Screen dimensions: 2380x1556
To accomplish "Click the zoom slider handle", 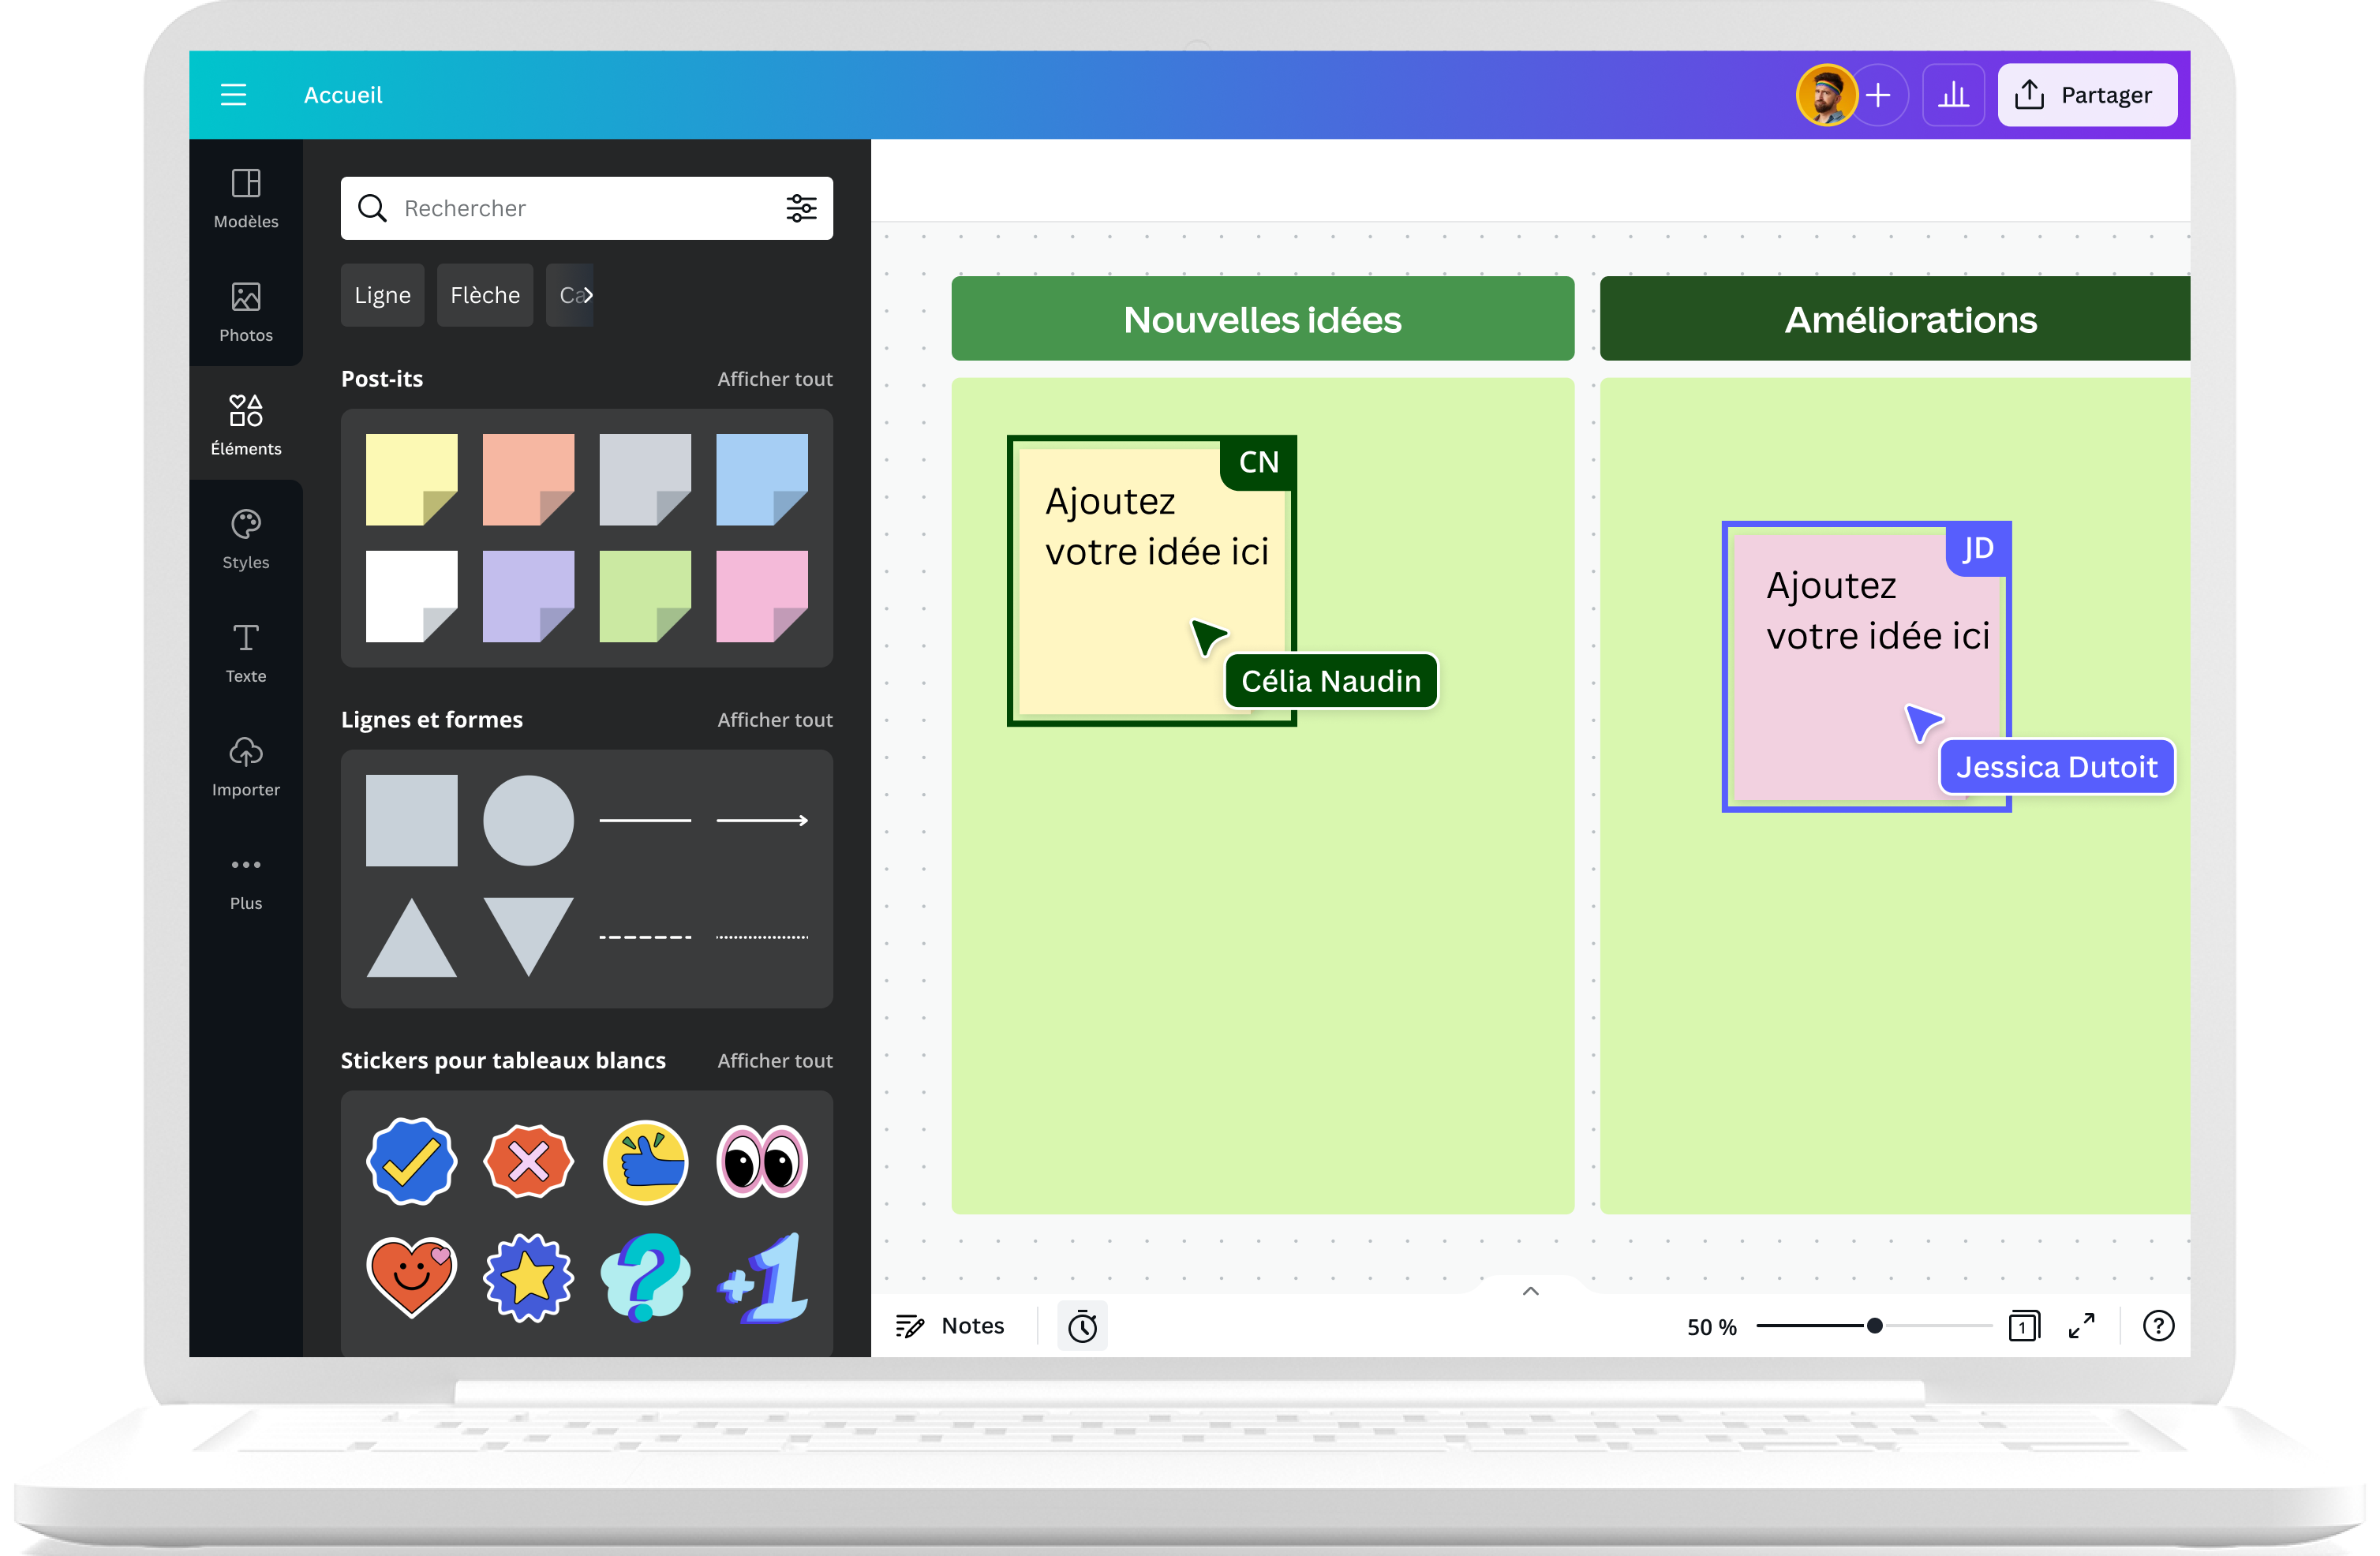I will (1875, 1326).
